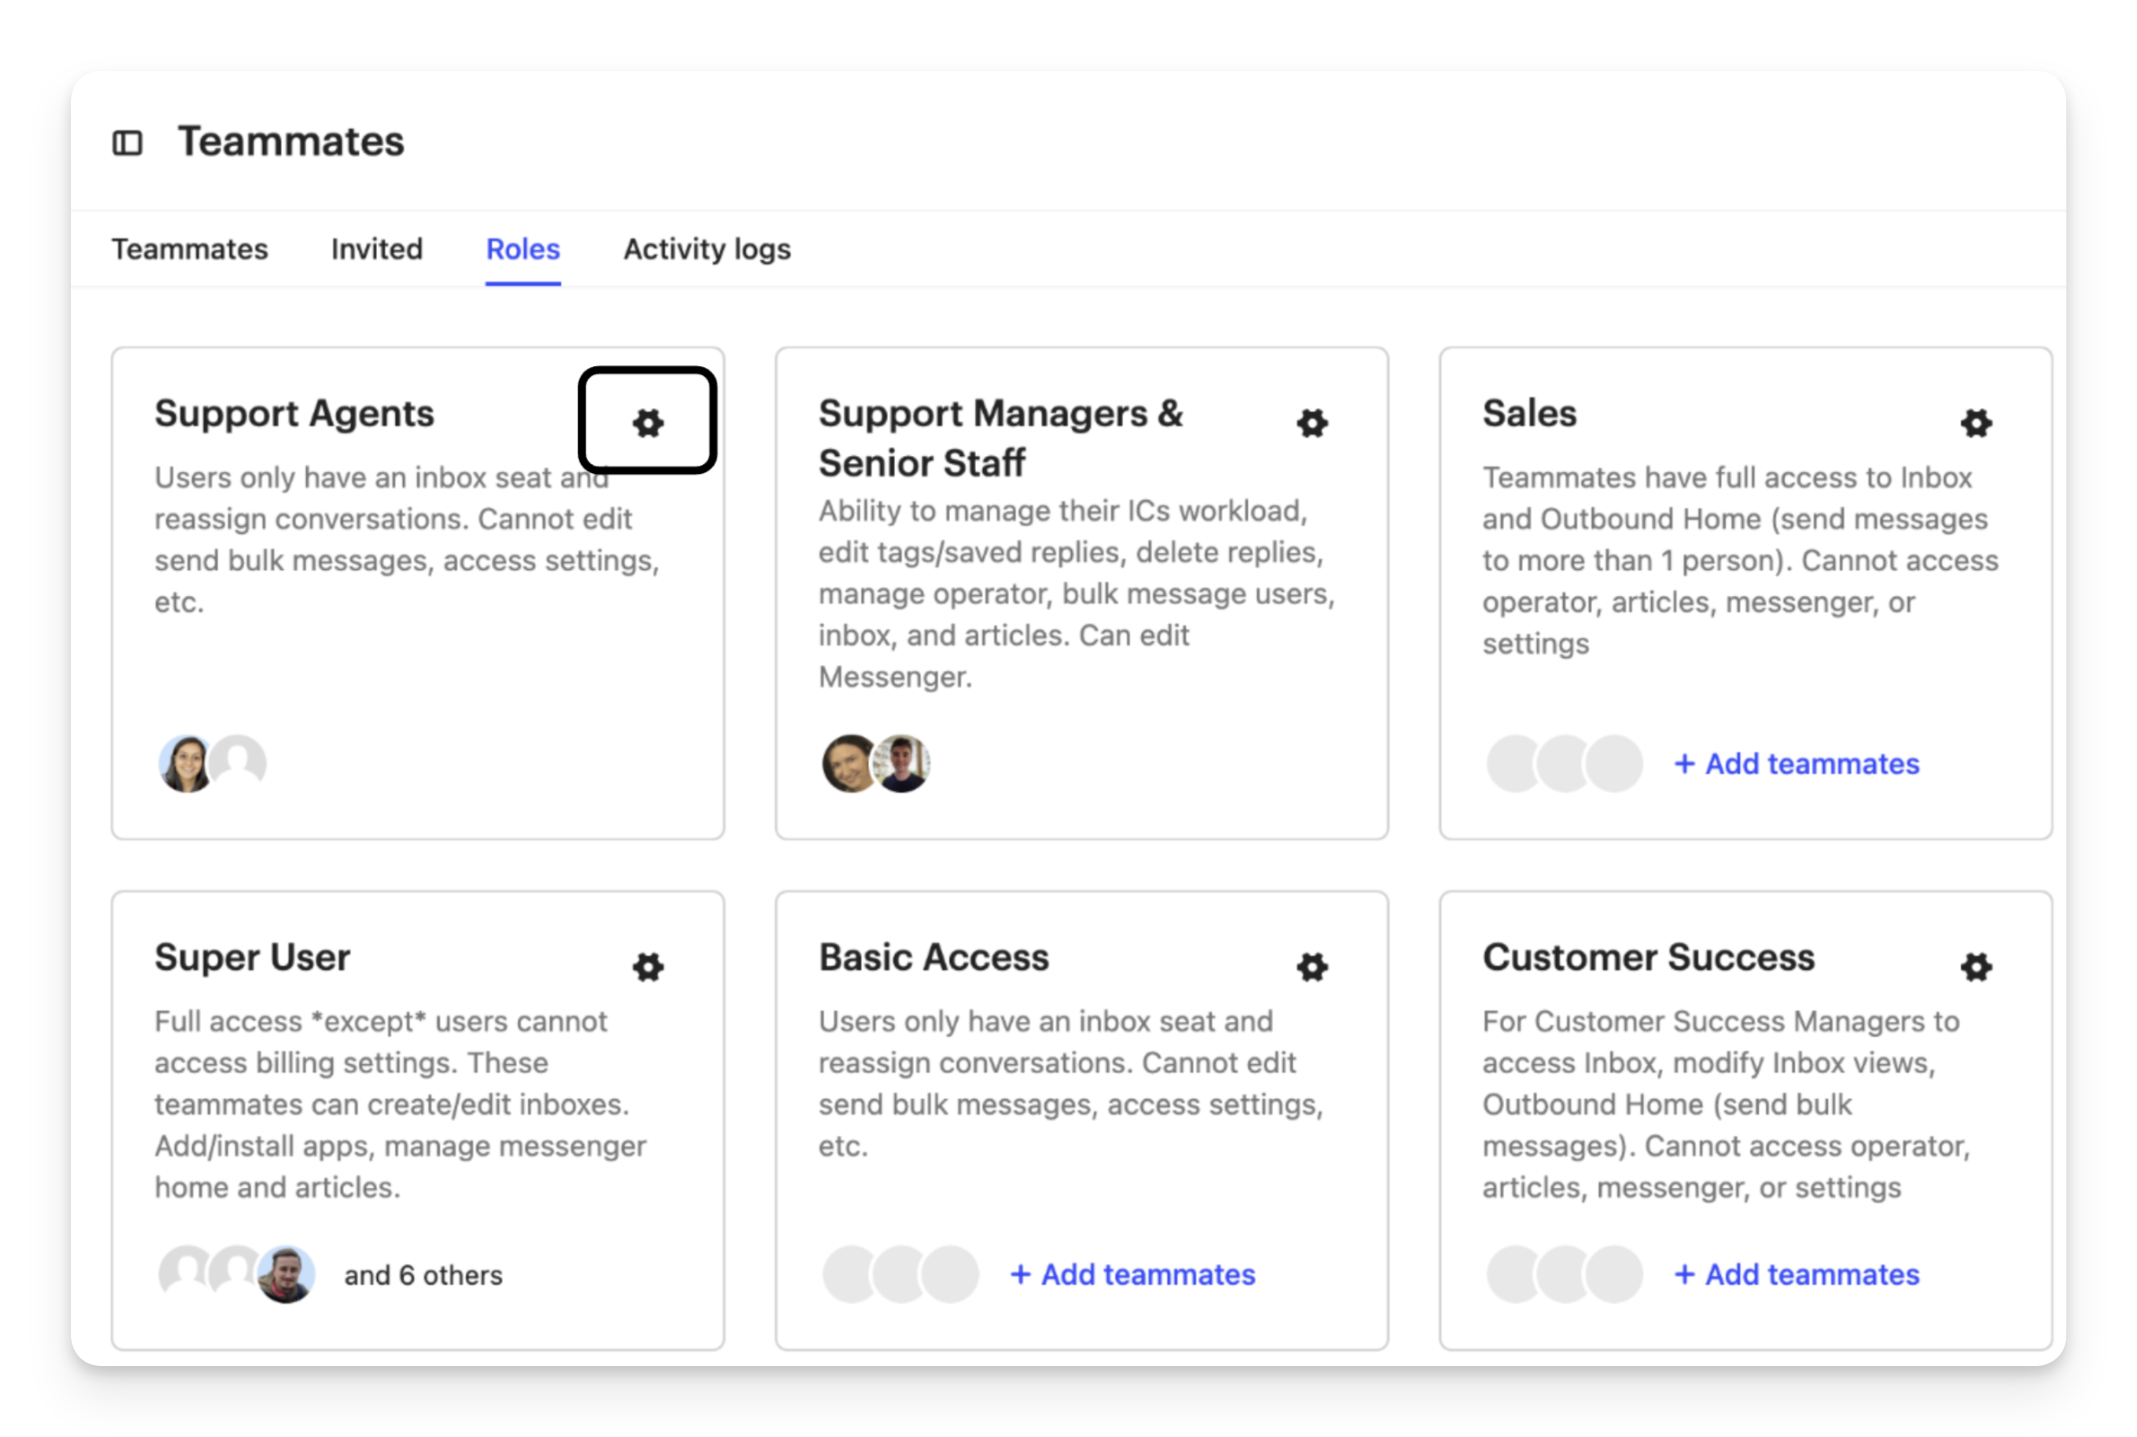Select the Roles tab
This screenshot has width=2137, height=1437.
coord(523,249)
